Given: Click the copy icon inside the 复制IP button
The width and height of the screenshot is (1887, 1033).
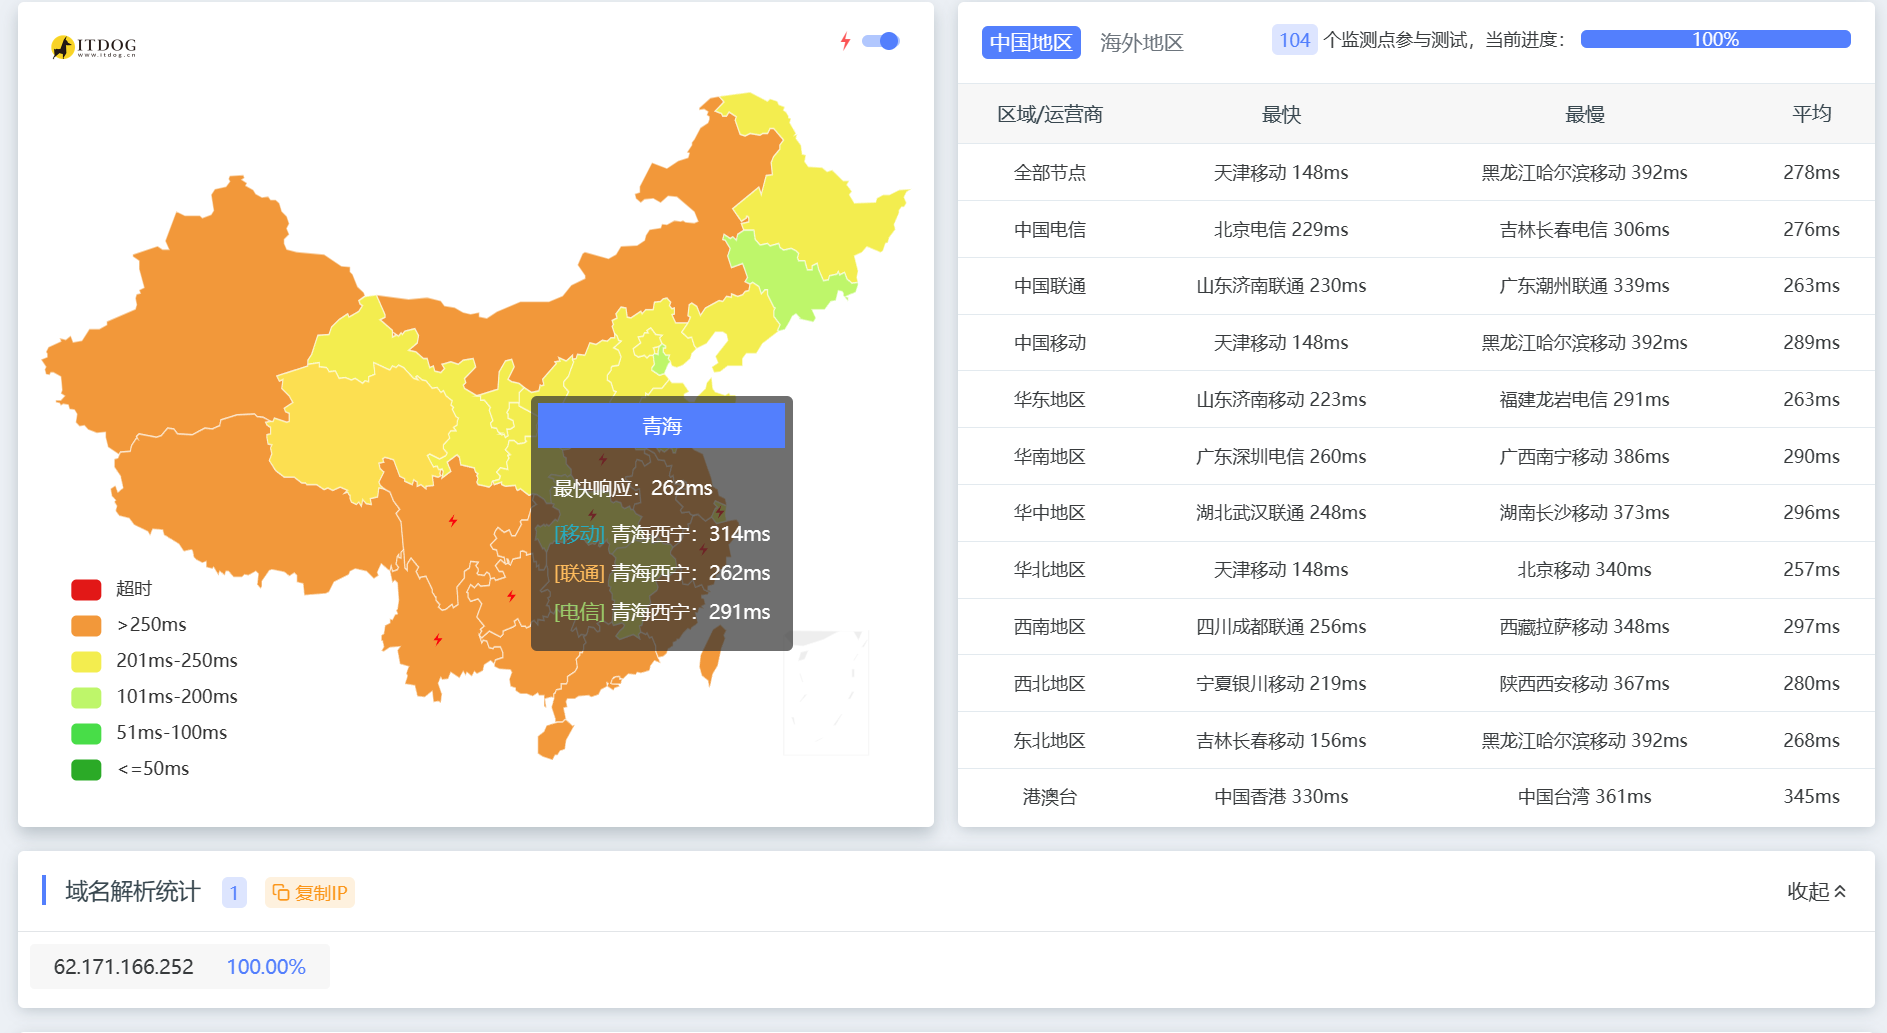Looking at the screenshot, I should 281,892.
